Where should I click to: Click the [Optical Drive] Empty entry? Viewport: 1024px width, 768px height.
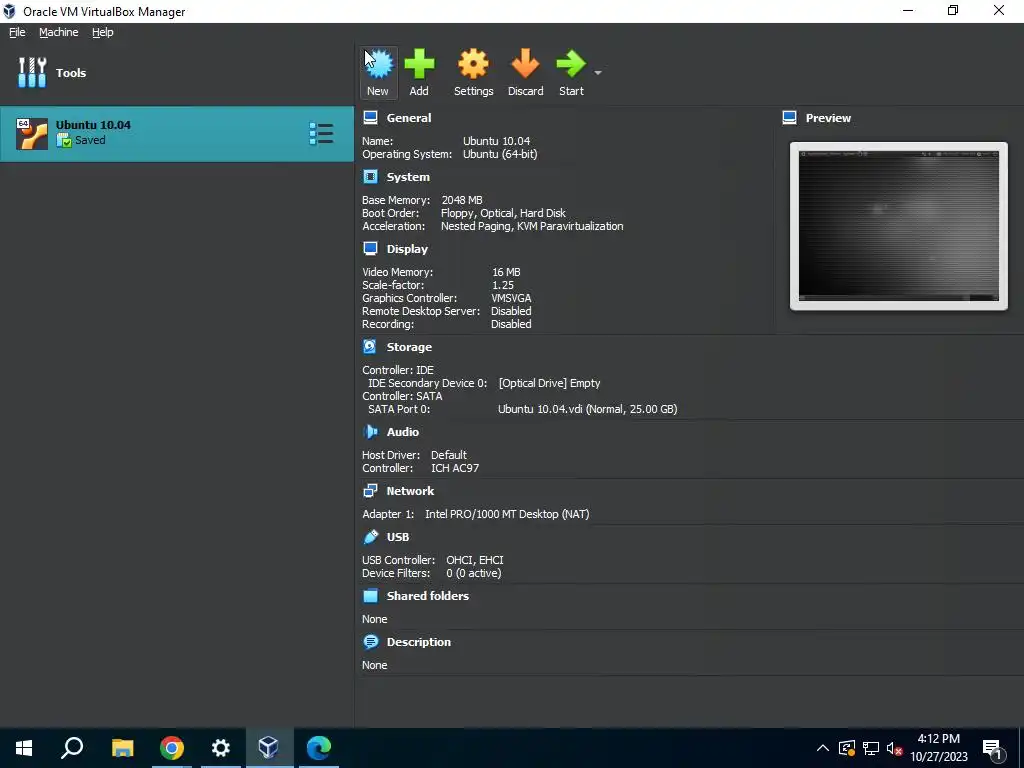click(549, 383)
